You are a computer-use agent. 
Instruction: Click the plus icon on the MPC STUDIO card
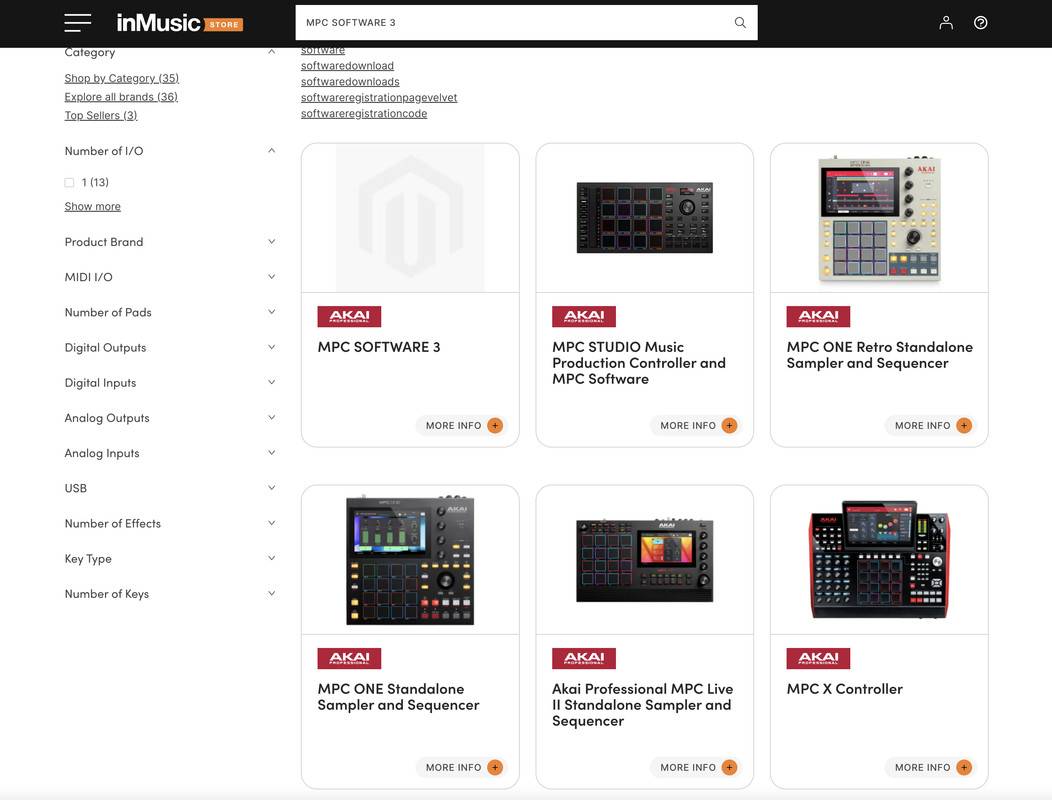coord(729,426)
